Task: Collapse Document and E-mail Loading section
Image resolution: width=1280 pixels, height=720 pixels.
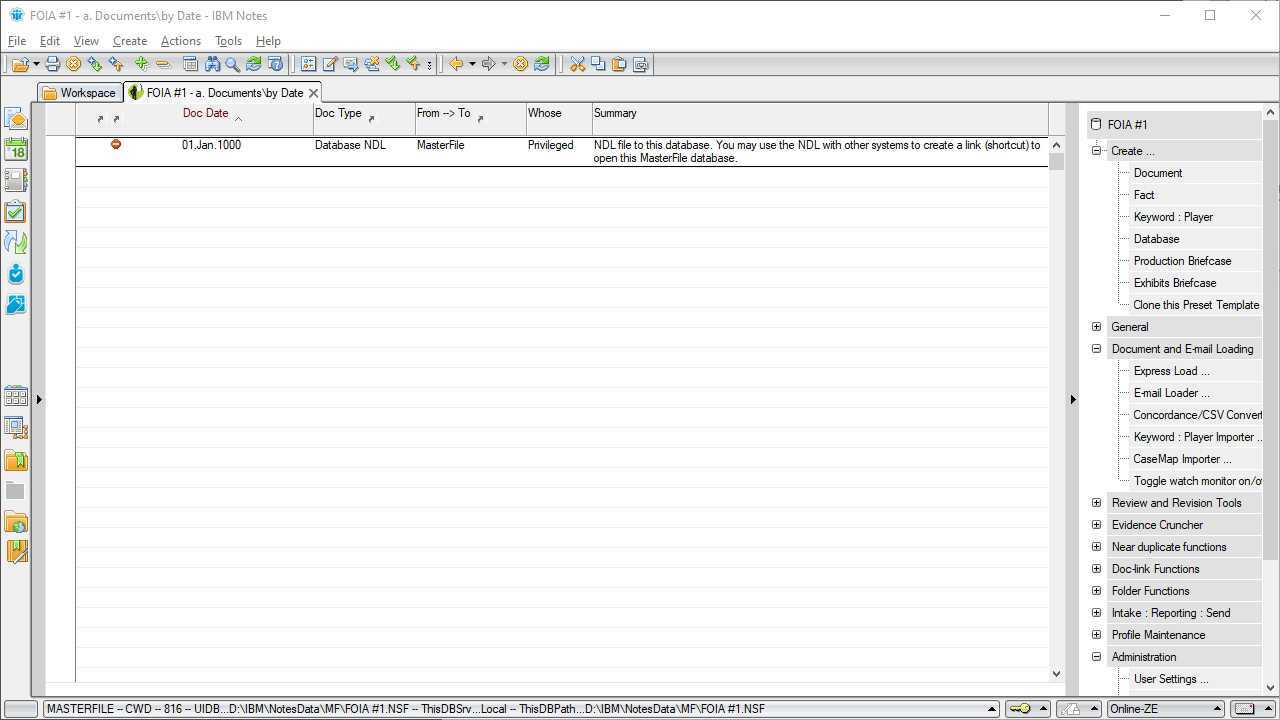Action: 1096,349
